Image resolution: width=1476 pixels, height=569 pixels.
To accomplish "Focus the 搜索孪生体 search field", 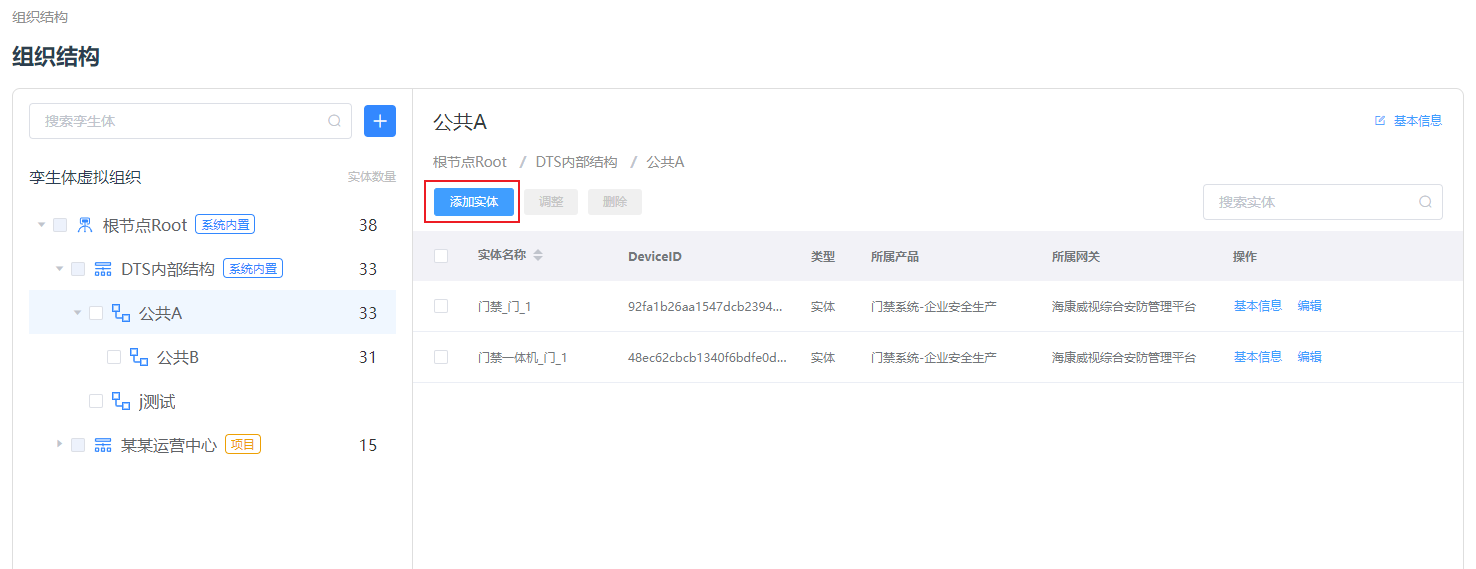I will (x=190, y=121).
